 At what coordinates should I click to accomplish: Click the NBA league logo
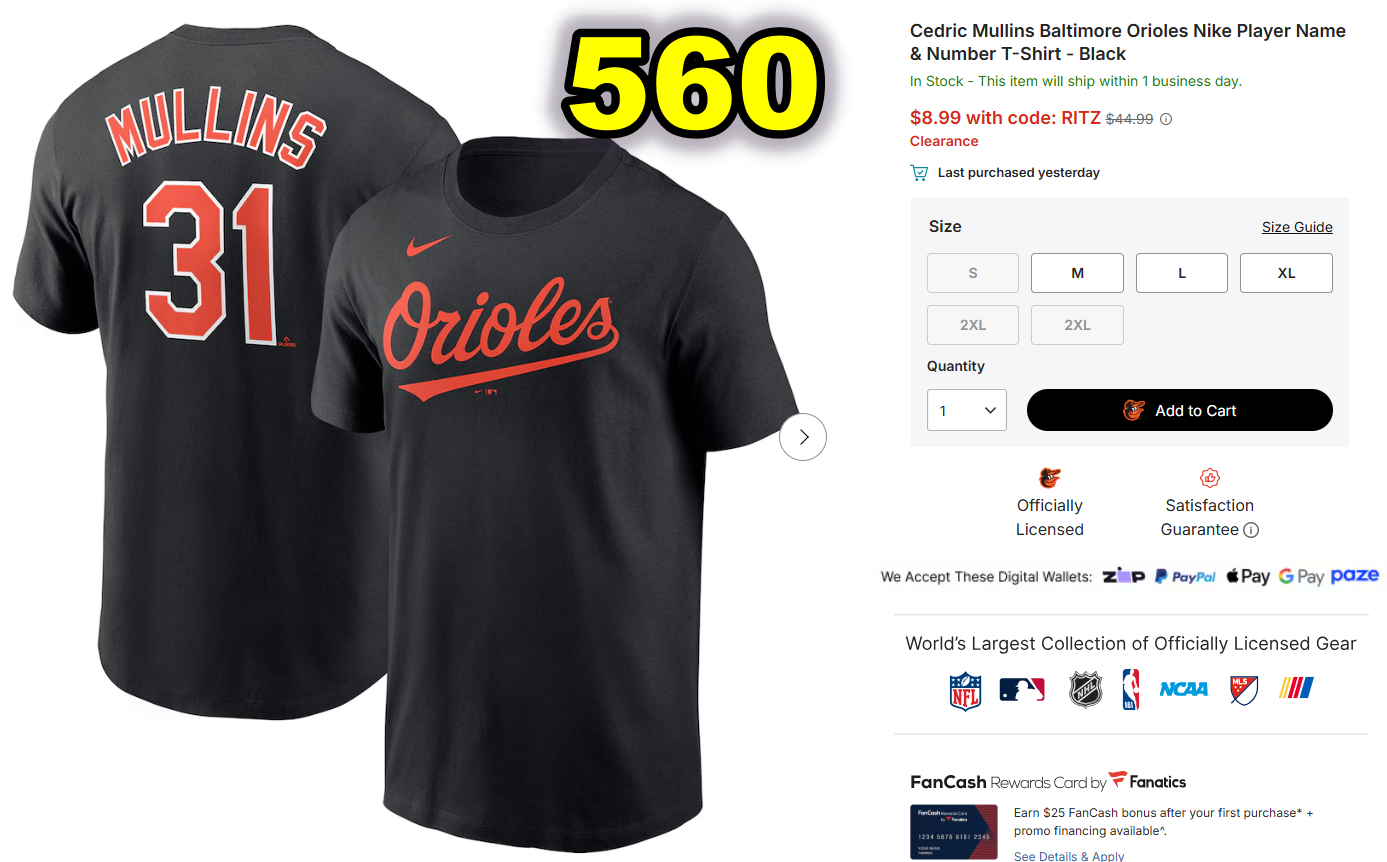pyautogui.click(x=1130, y=690)
